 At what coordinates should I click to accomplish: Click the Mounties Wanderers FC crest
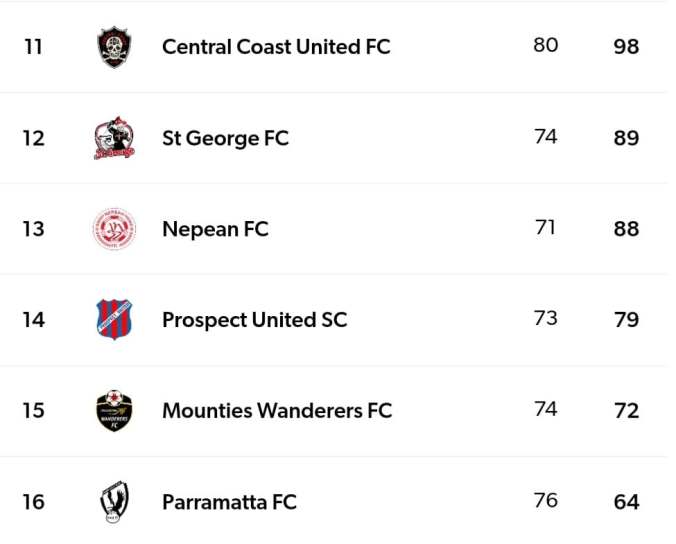114,411
